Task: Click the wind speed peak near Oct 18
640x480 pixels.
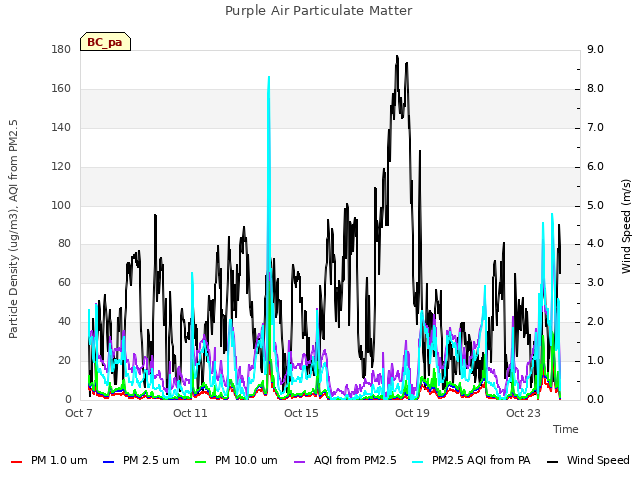Action: [x=397, y=57]
